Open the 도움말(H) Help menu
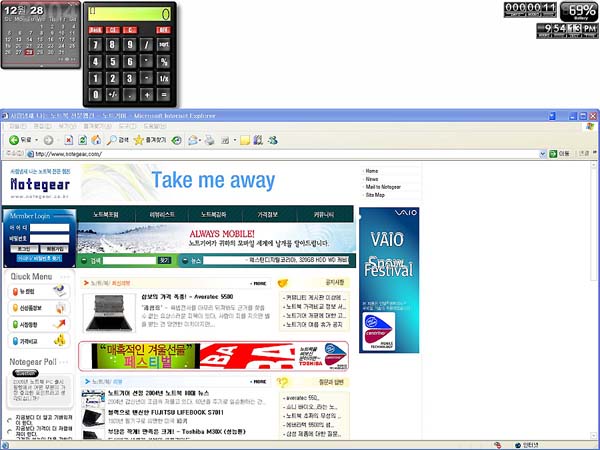This screenshot has width=600, height=450. 155,126
